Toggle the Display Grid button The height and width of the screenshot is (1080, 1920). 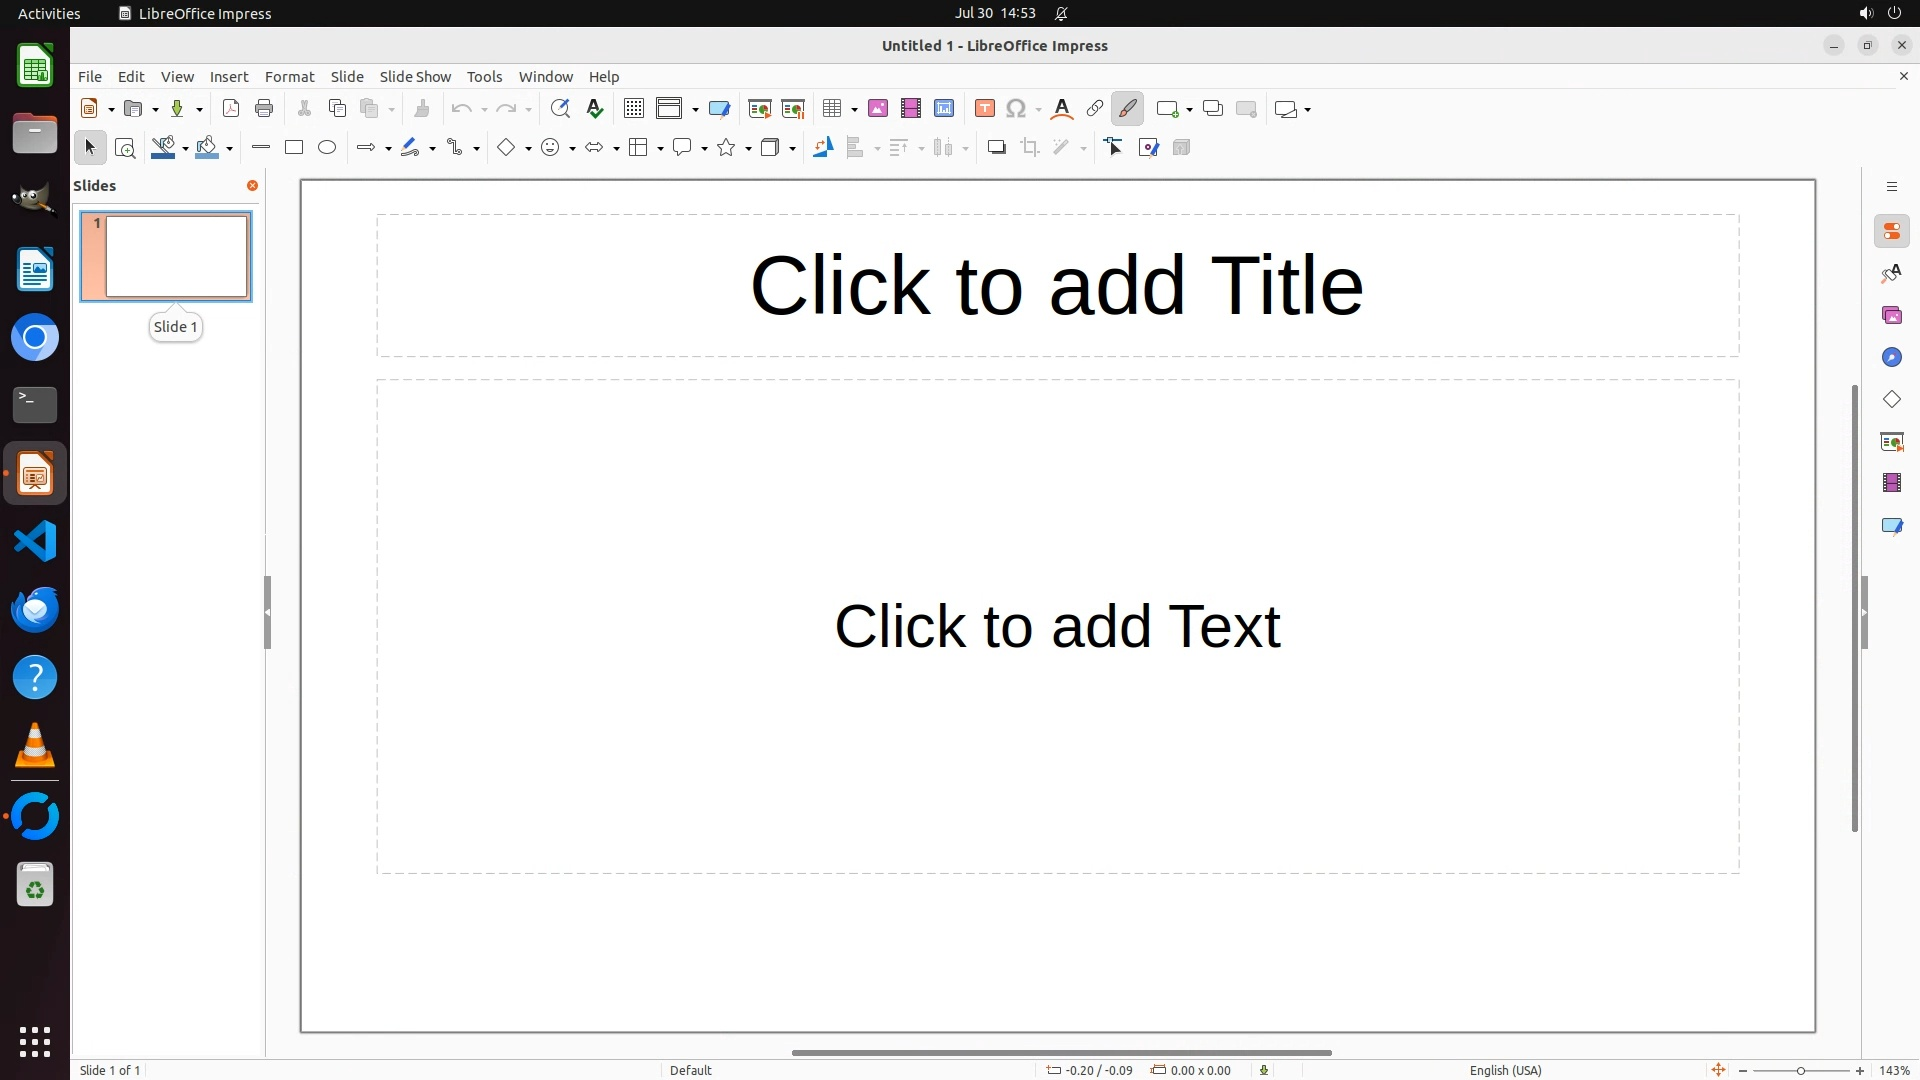[x=634, y=109]
